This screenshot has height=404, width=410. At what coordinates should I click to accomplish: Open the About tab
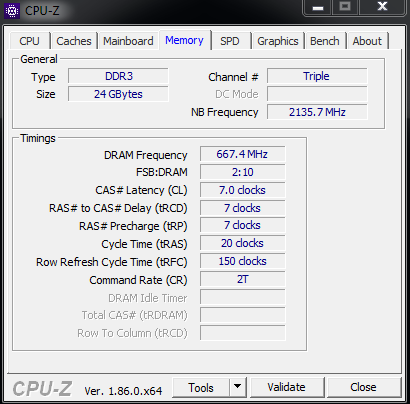click(x=367, y=41)
